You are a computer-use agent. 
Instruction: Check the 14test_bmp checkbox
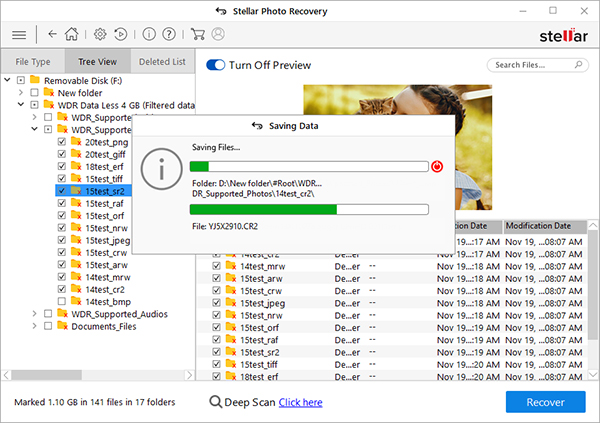(62, 301)
